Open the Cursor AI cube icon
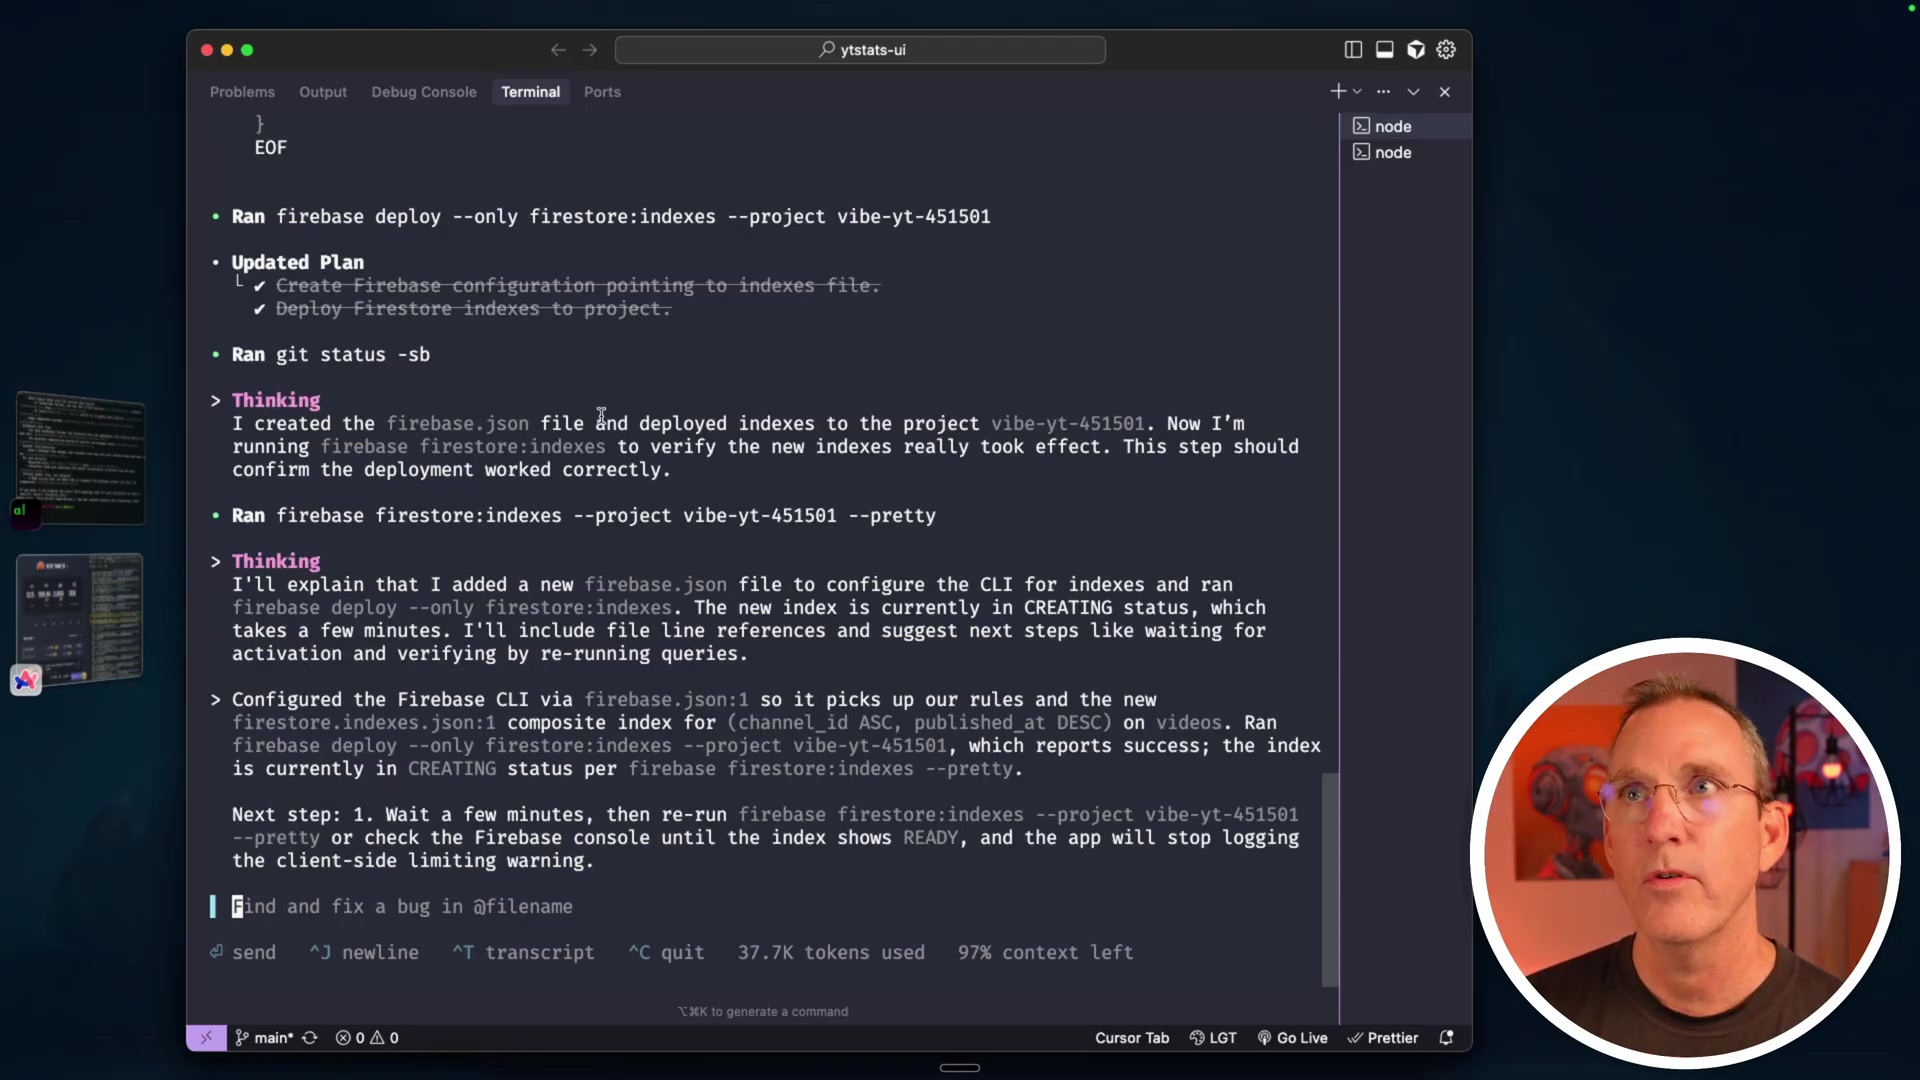1920x1080 pixels. pyautogui.click(x=1416, y=50)
